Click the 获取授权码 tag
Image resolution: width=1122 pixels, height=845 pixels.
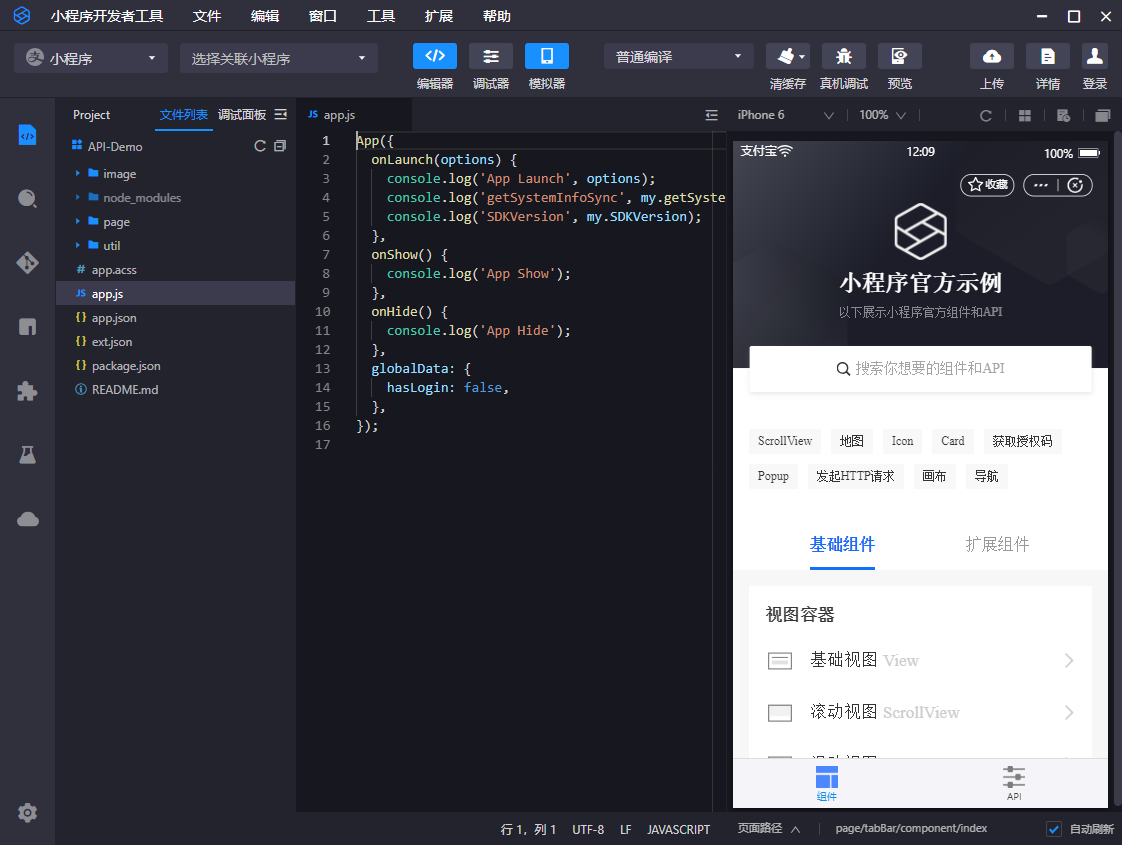pos(1022,441)
